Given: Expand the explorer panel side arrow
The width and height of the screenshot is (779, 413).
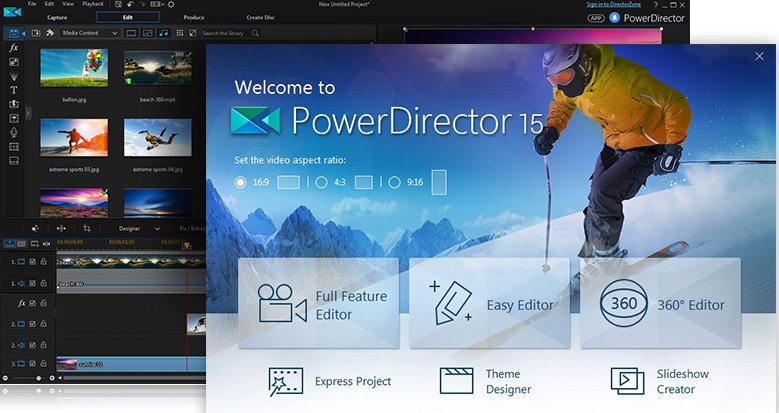Looking at the screenshot, I should [x=28, y=113].
